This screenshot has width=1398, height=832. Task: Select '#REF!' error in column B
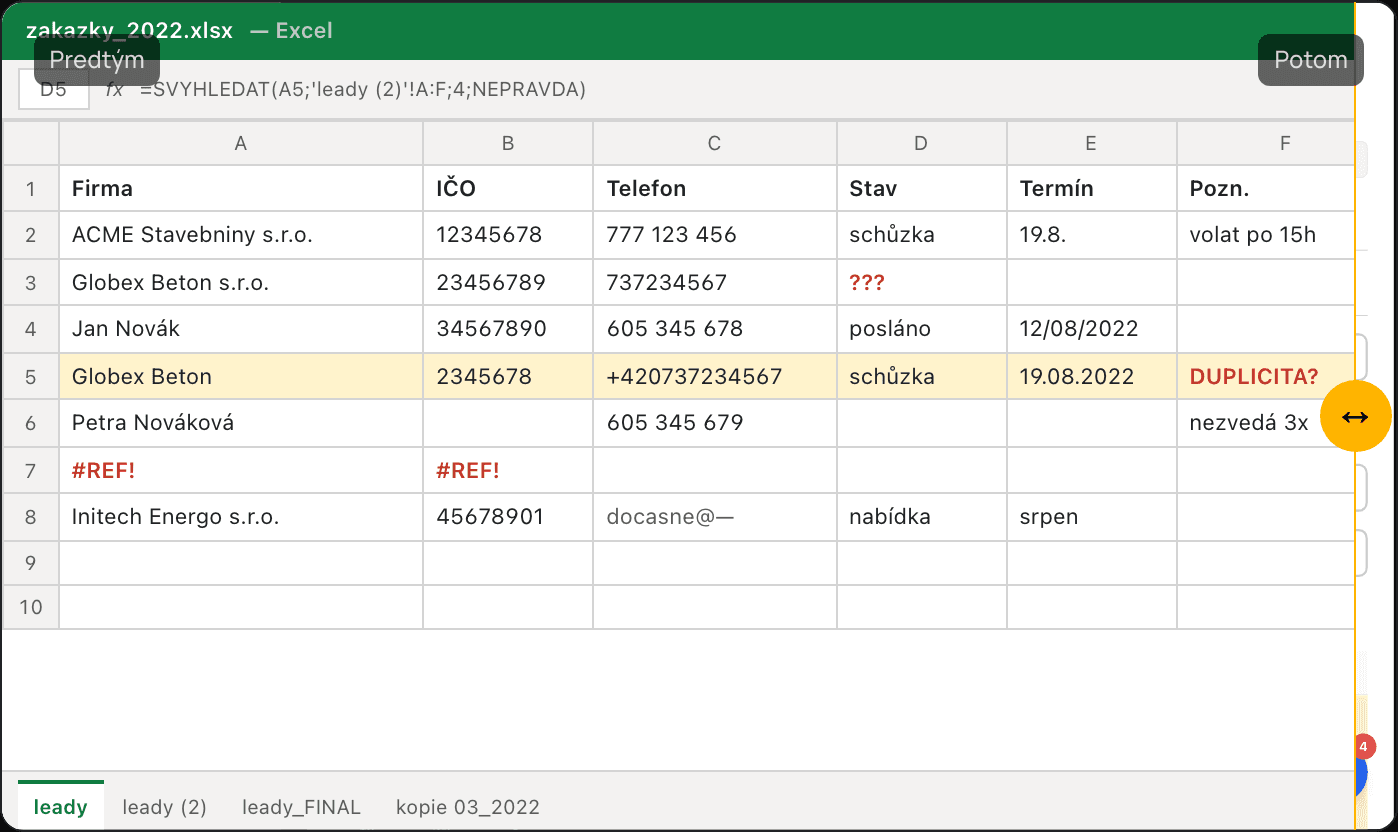pos(508,470)
